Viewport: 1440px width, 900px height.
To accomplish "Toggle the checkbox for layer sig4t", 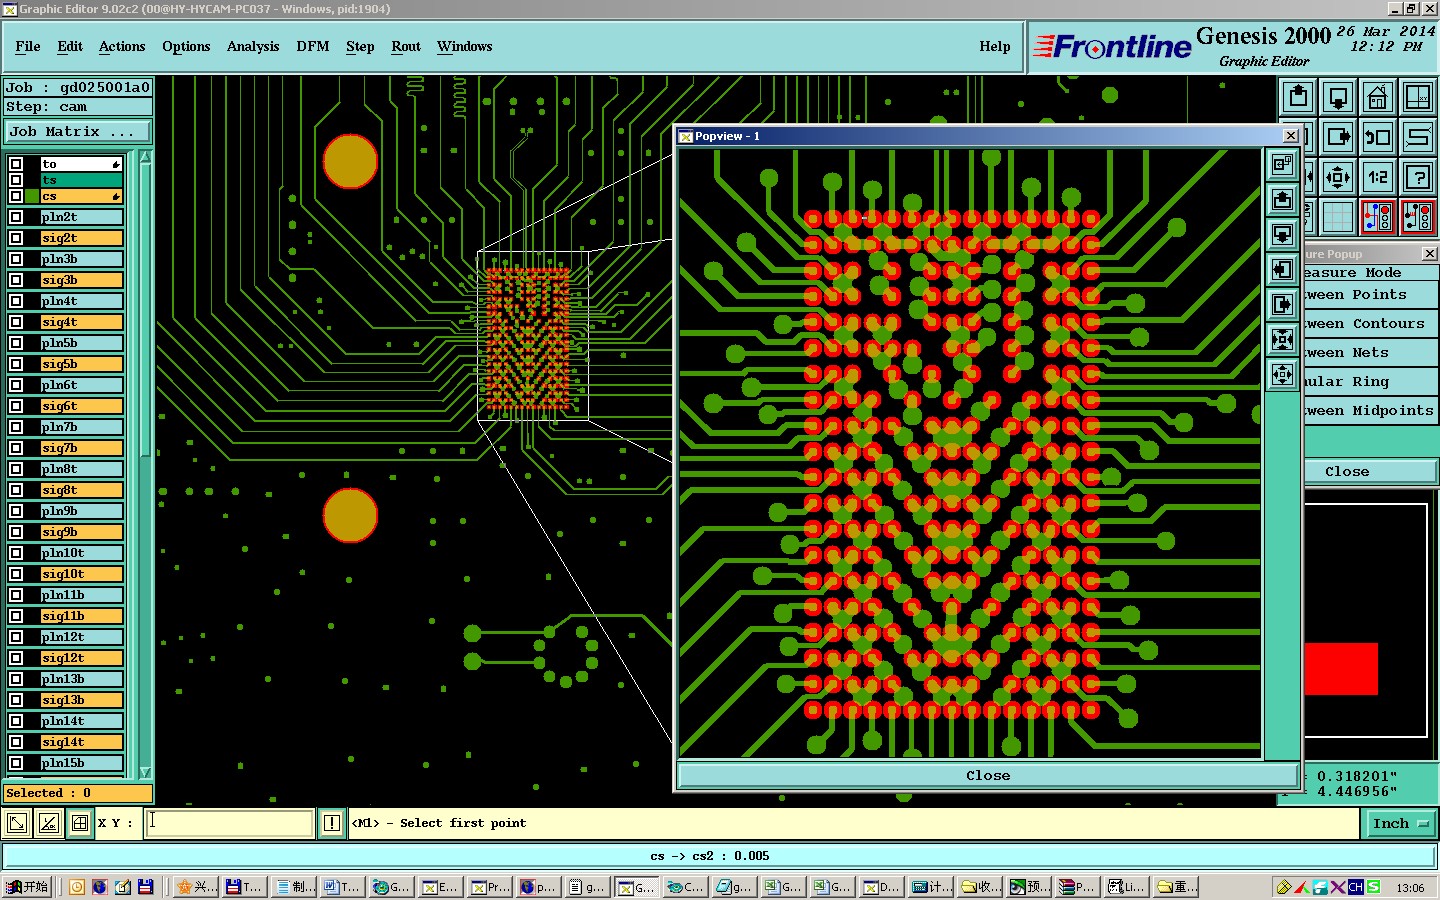I will pyautogui.click(x=16, y=322).
